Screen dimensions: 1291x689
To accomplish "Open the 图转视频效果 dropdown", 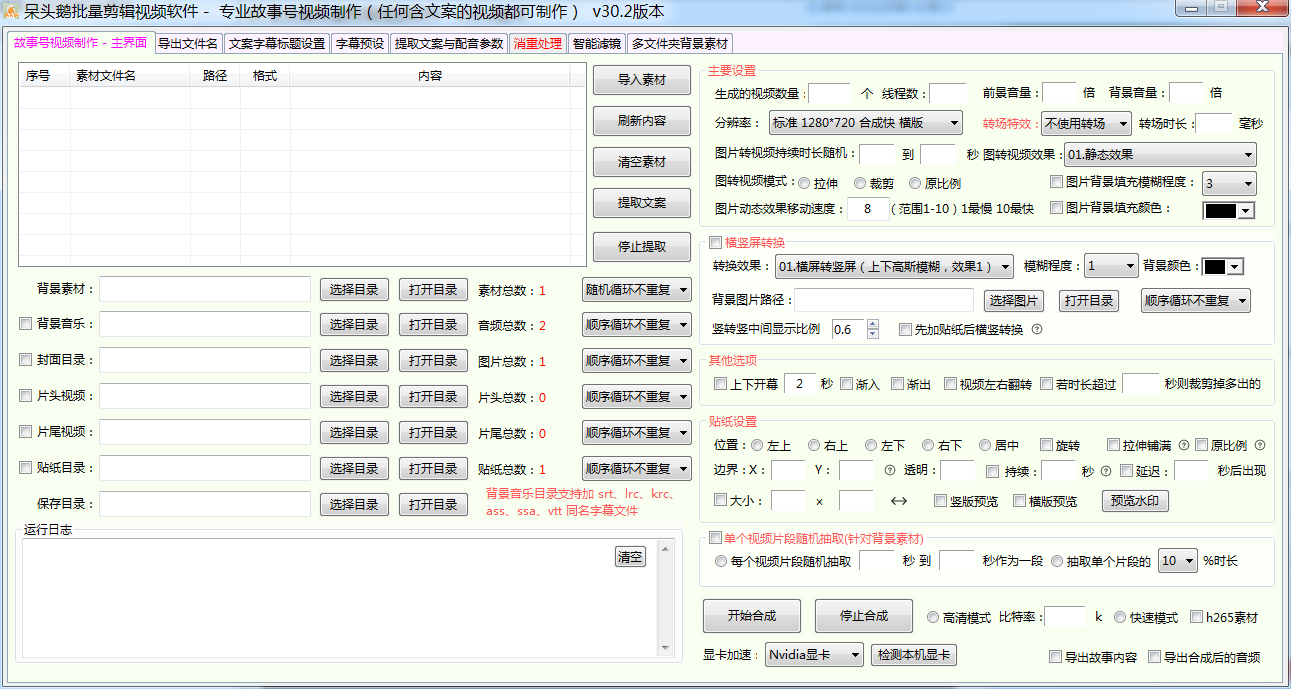I will click(x=1160, y=155).
